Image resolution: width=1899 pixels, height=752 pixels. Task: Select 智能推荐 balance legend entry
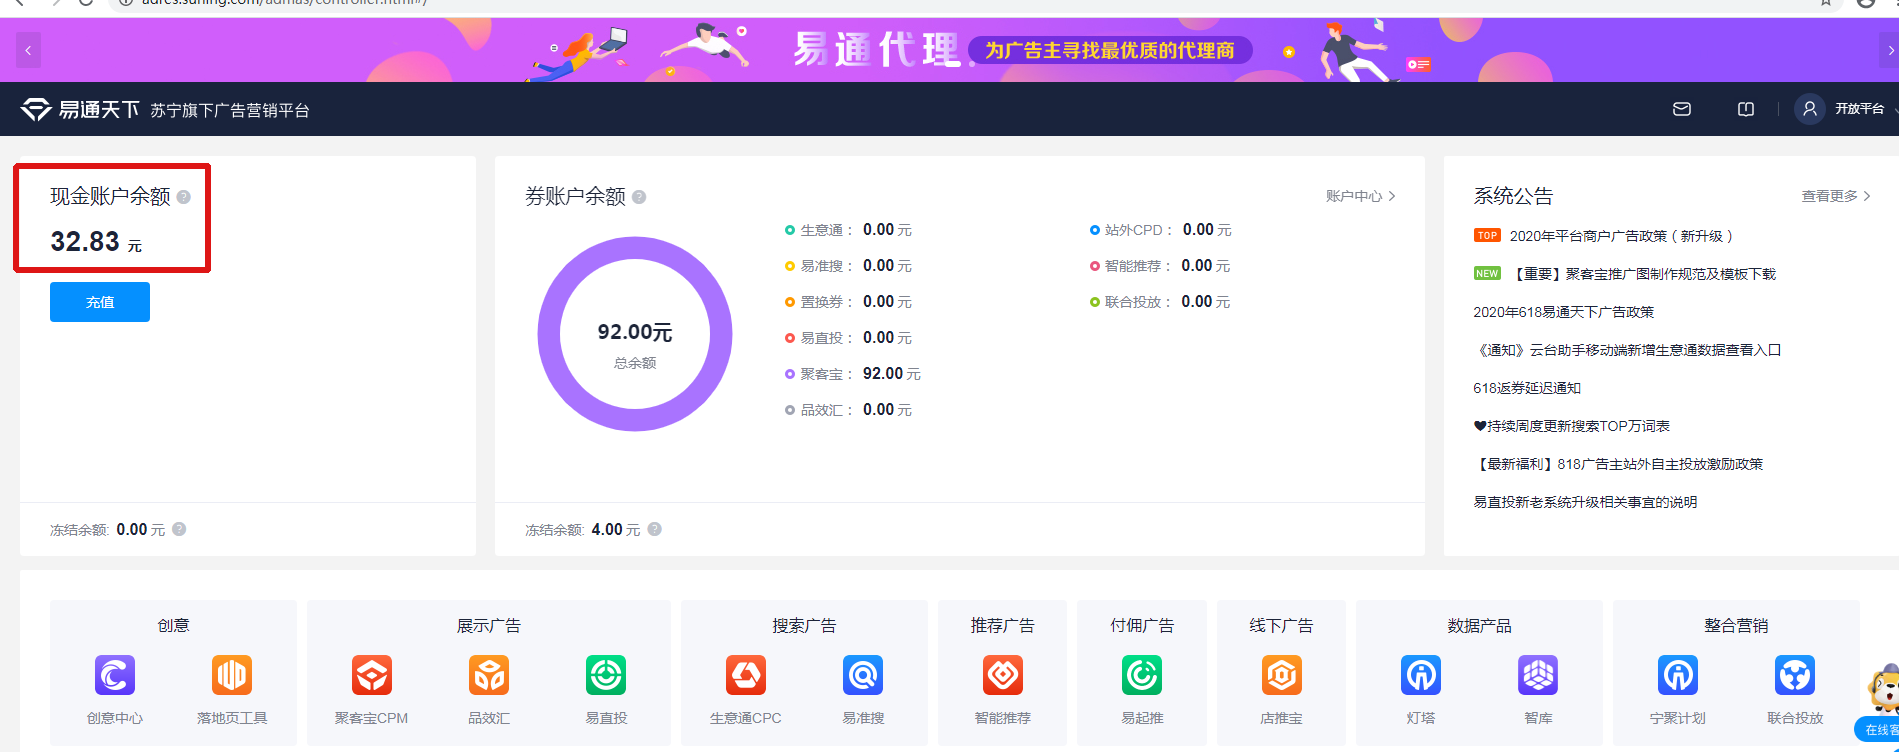(1160, 266)
